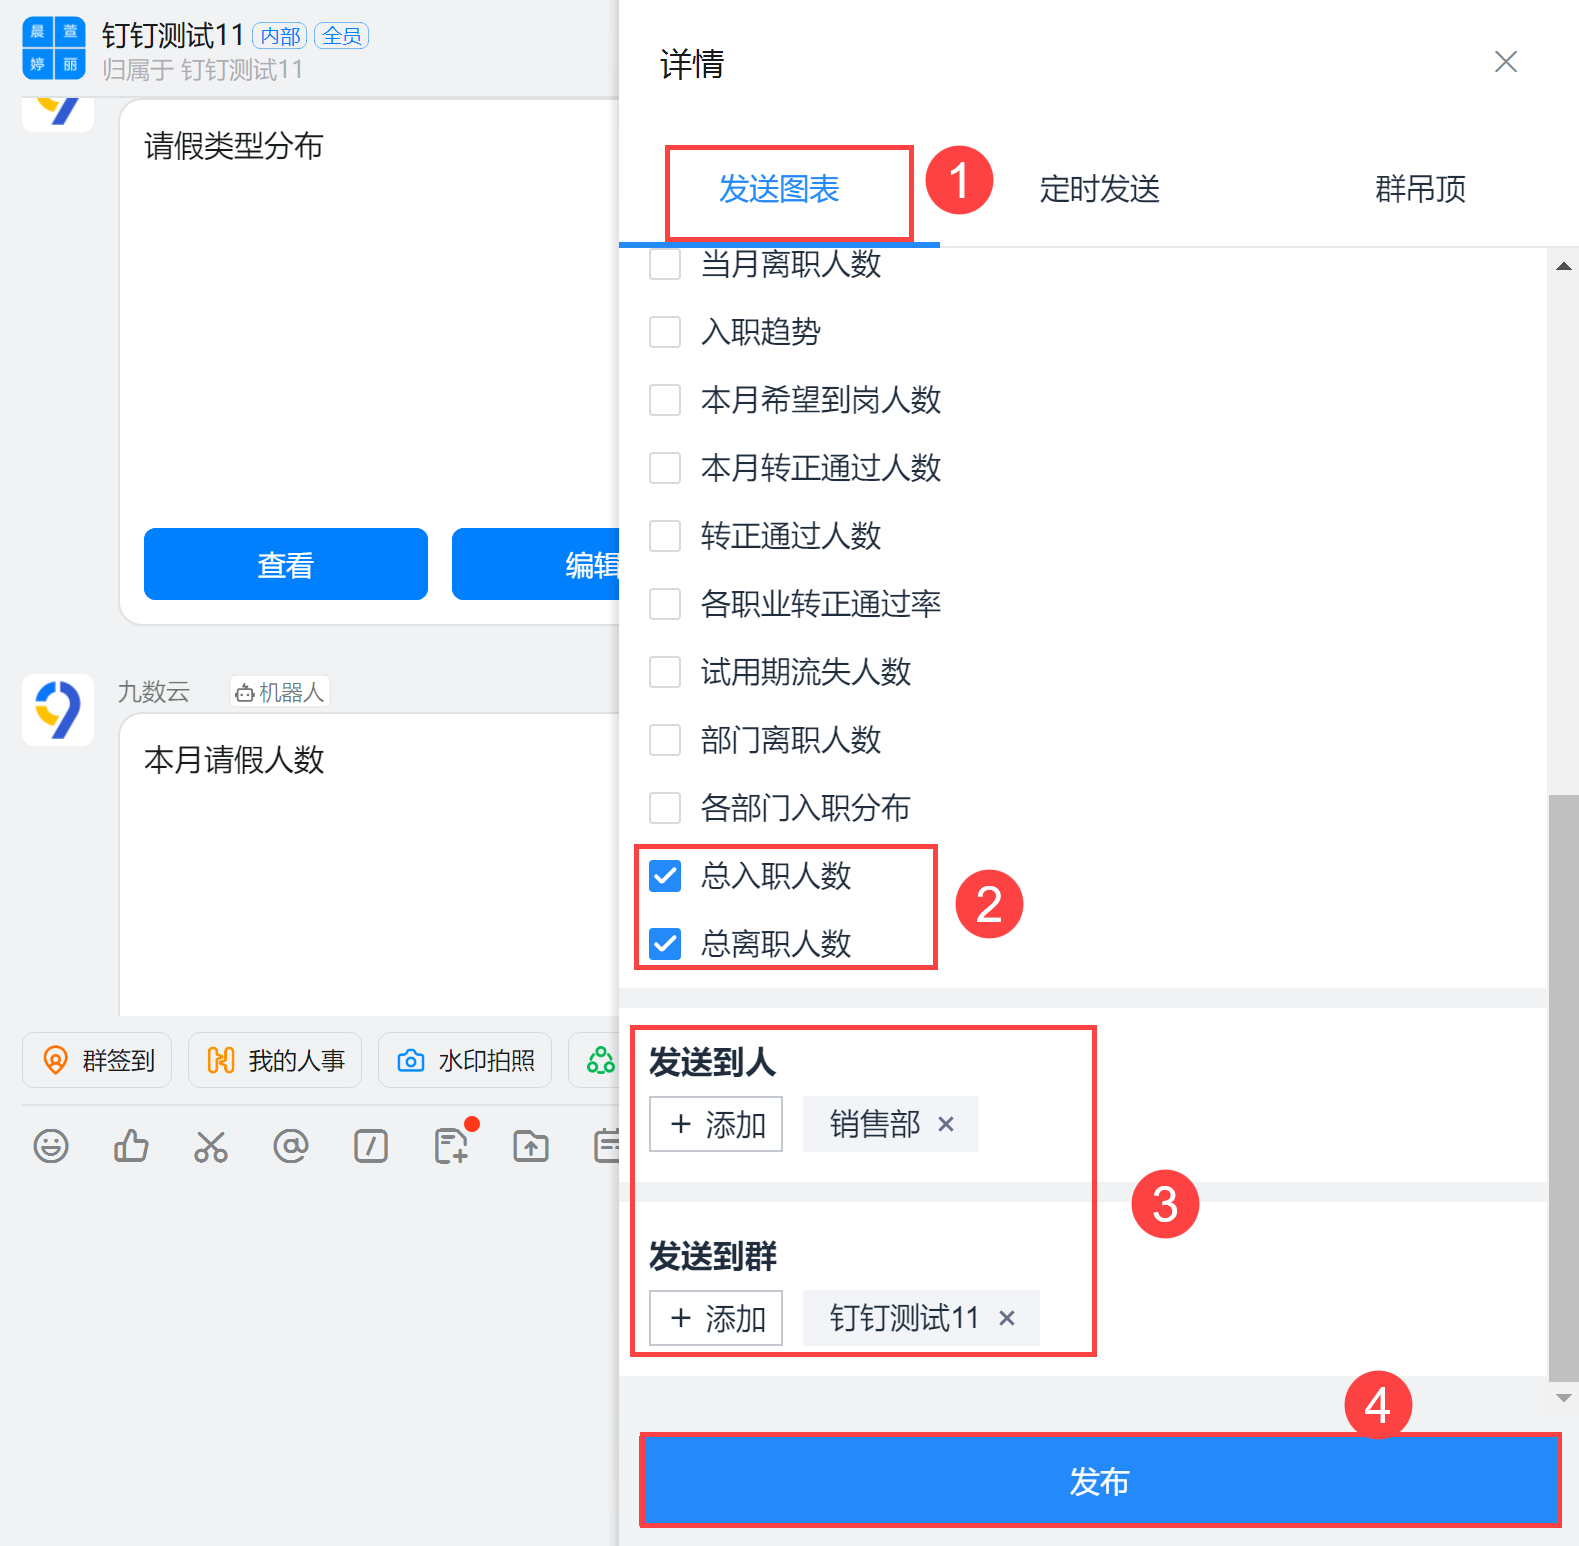Viewport: 1579px width, 1546px height.
Task: Remove 钉钉测试11 from target groups
Action: click(1007, 1318)
